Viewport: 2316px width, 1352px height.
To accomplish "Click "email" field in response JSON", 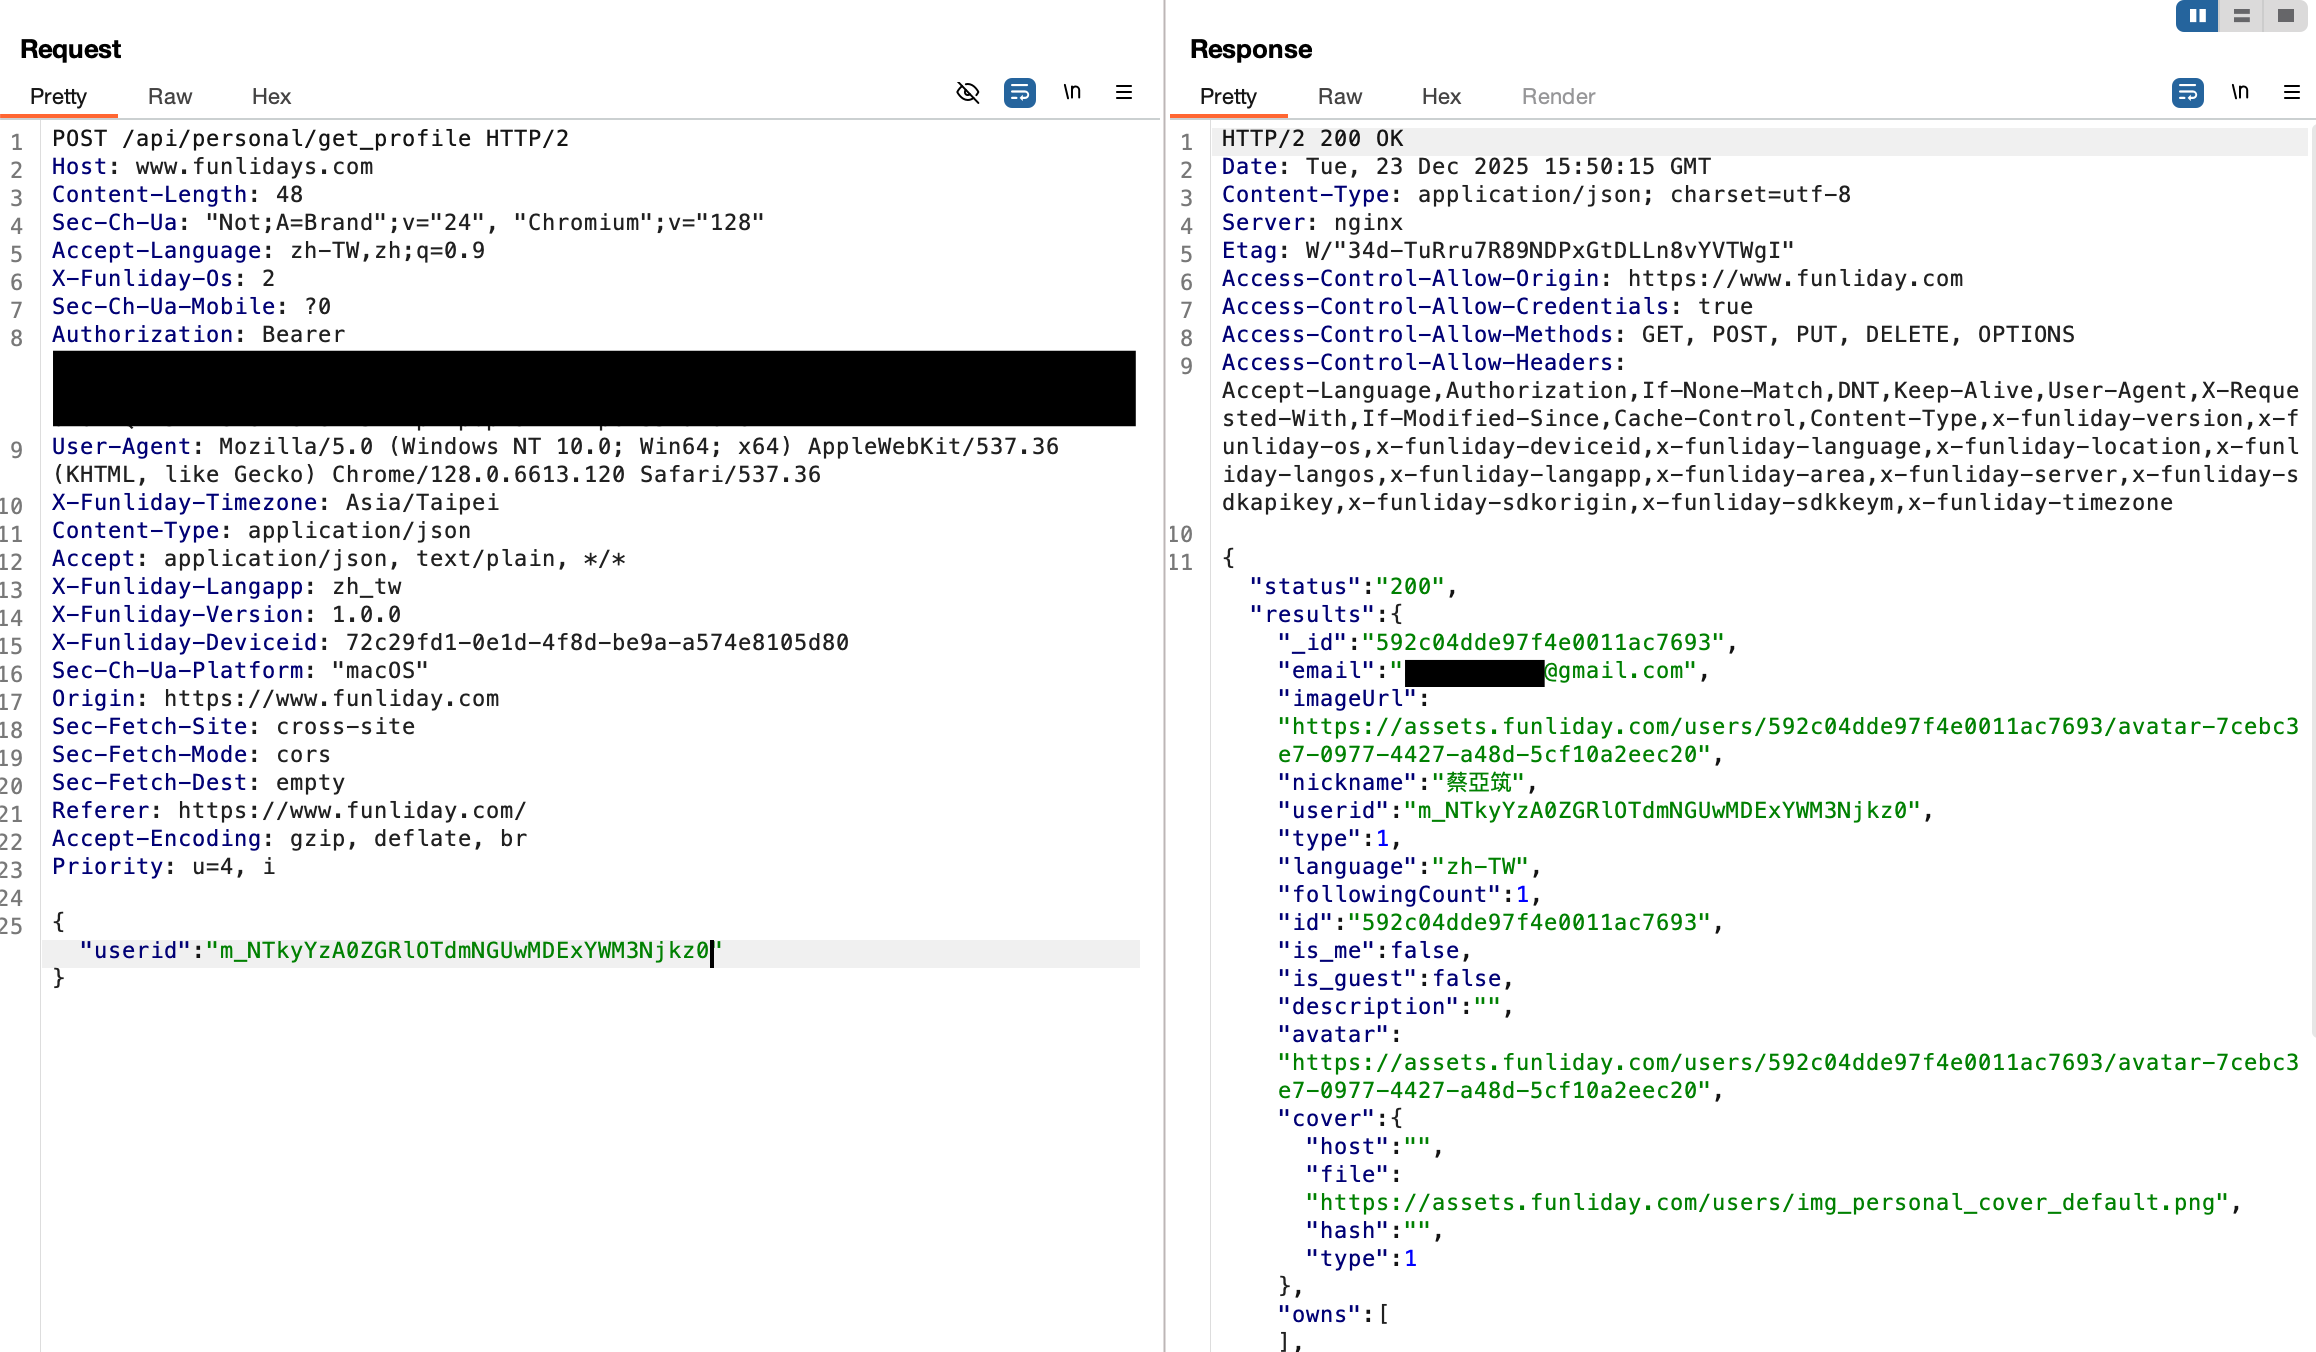I will click(1493, 671).
